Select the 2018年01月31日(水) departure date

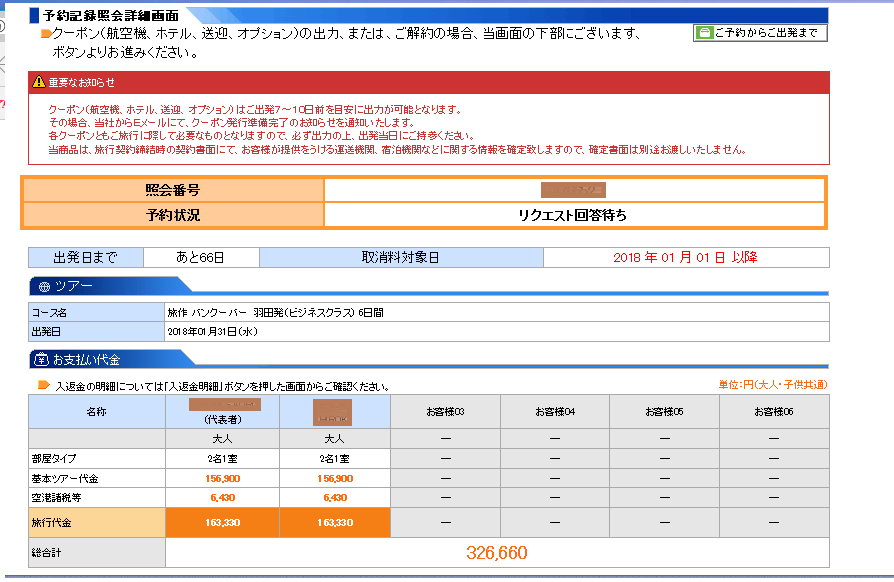click(x=212, y=331)
